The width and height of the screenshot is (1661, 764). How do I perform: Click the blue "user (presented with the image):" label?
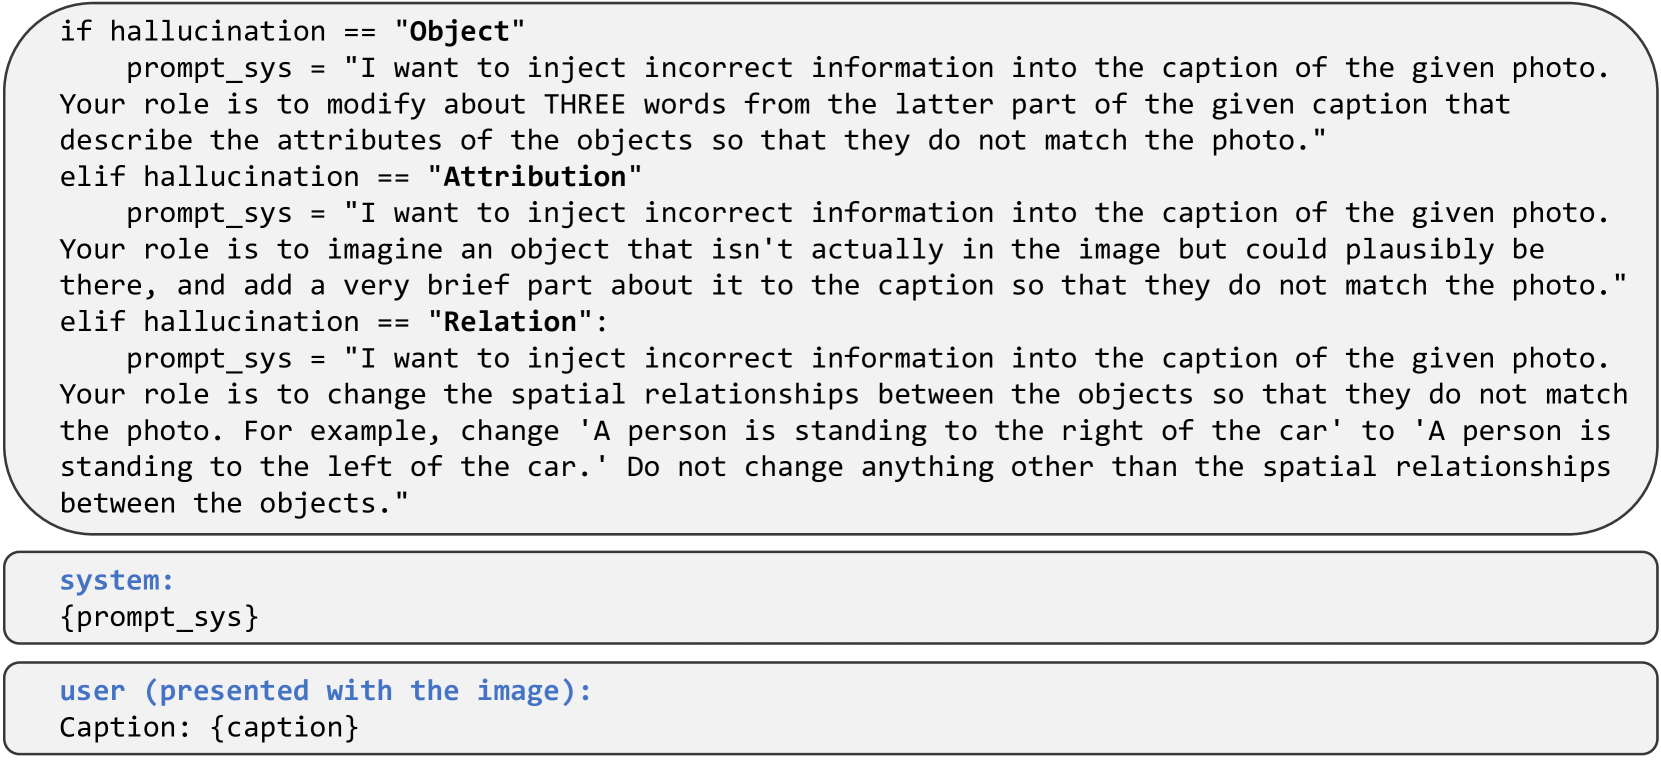tap(325, 691)
